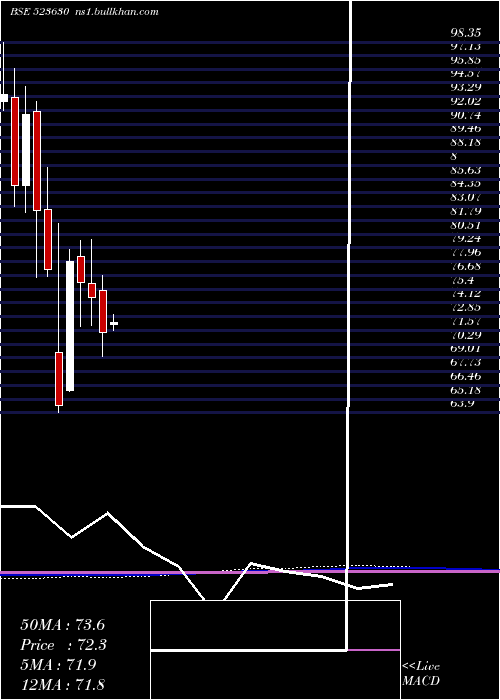Click the 92.02 price axis label
Screen dimensions: 500x700
point(465,101)
